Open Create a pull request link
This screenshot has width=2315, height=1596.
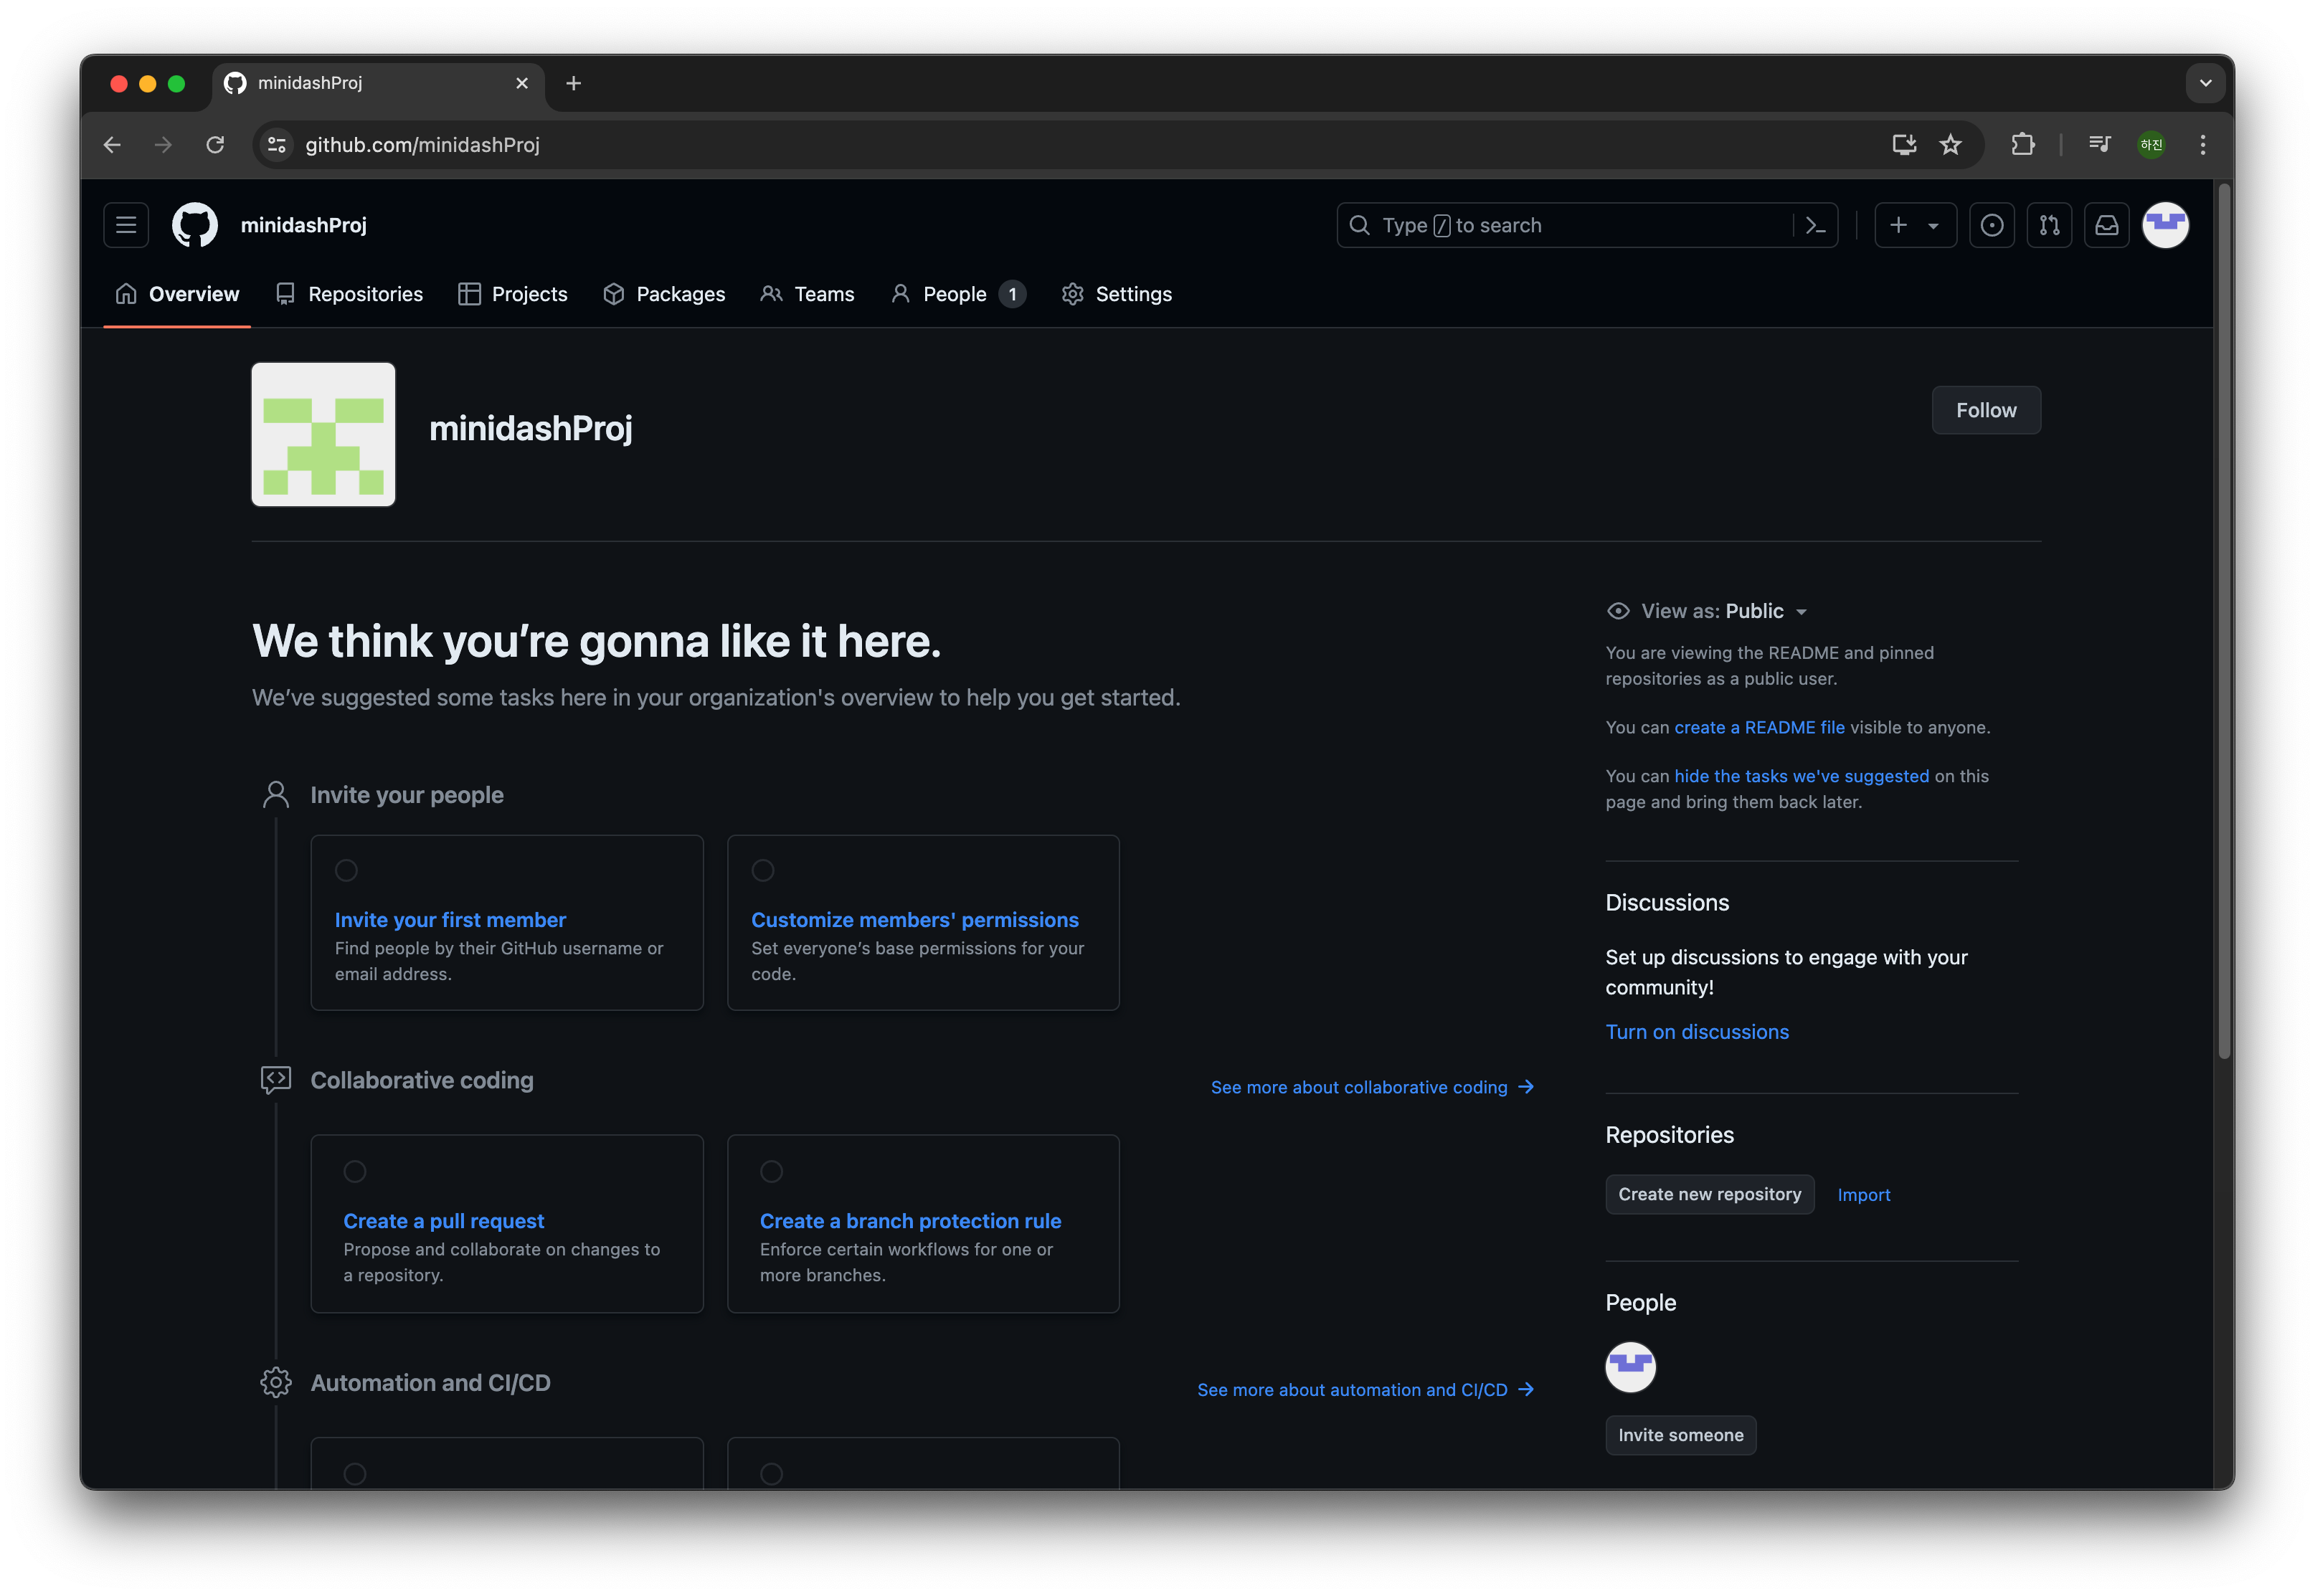444,1221
